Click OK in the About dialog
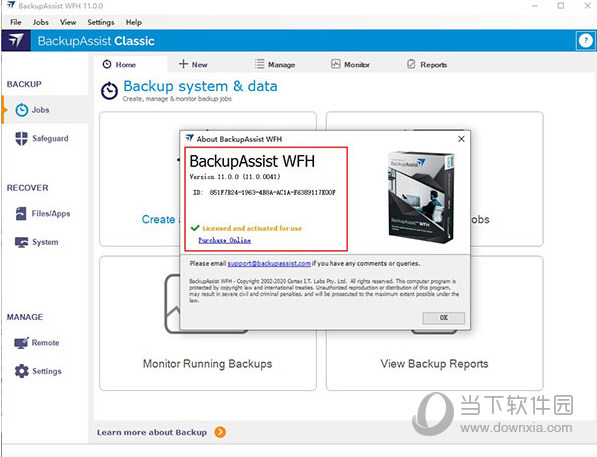 tap(444, 318)
